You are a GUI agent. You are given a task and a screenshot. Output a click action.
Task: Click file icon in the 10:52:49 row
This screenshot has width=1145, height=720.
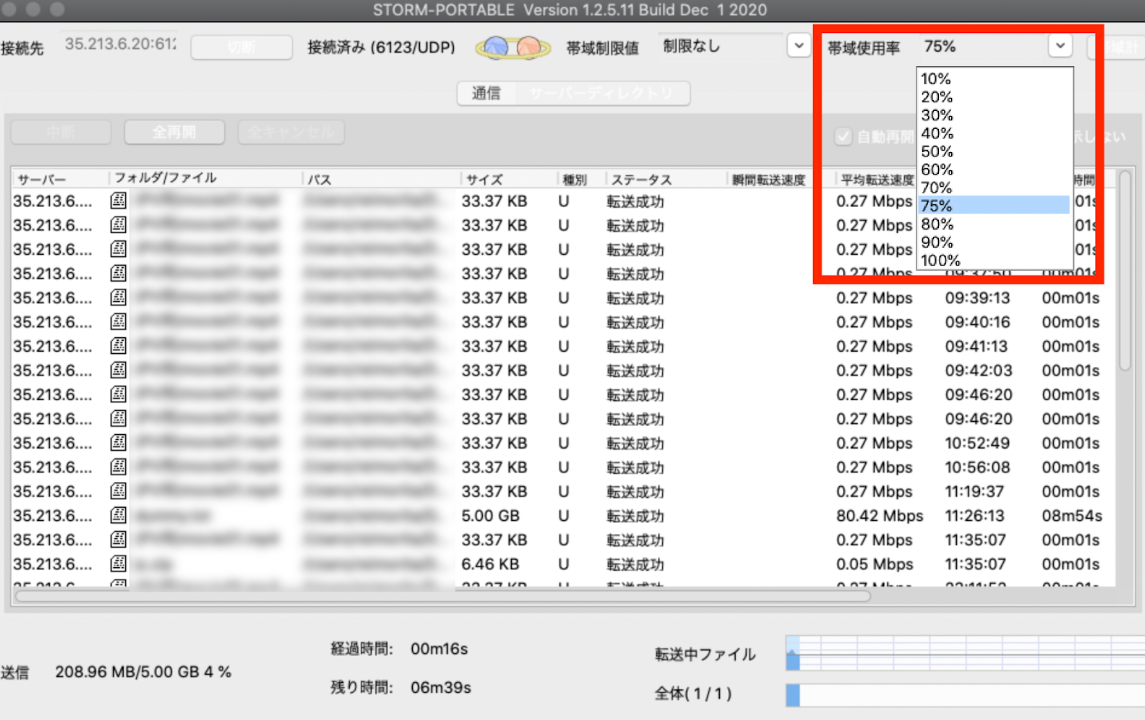(118, 443)
